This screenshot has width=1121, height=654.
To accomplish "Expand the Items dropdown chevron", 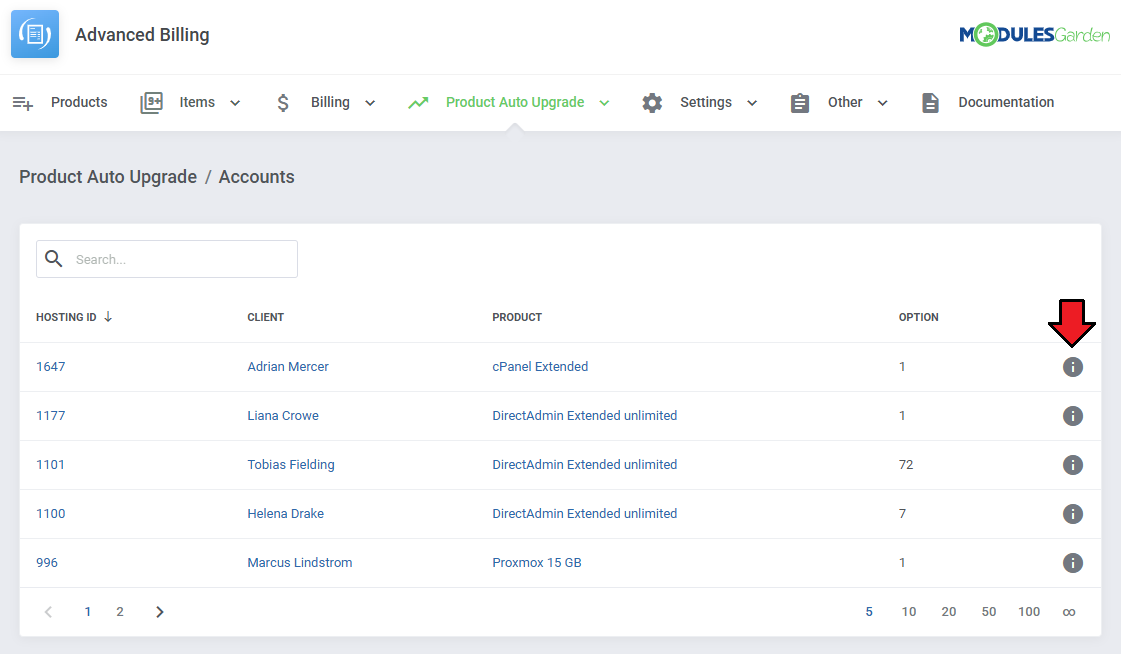I will pyautogui.click(x=234, y=103).
